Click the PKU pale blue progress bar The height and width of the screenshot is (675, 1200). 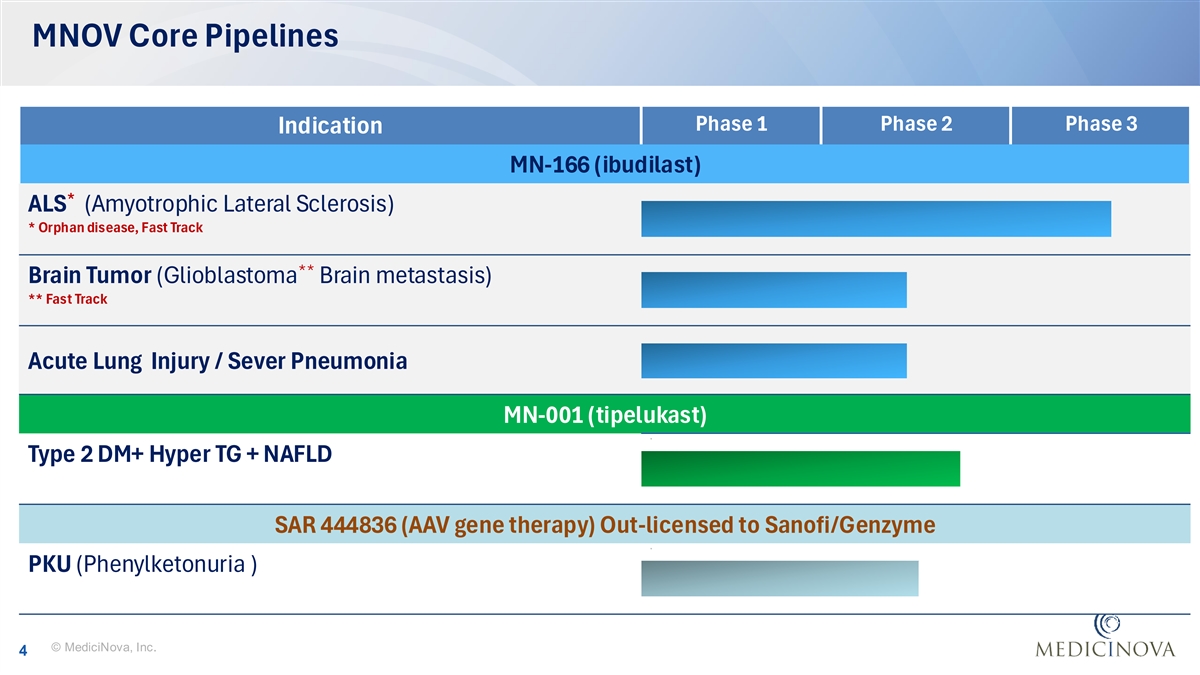click(x=779, y=578)
